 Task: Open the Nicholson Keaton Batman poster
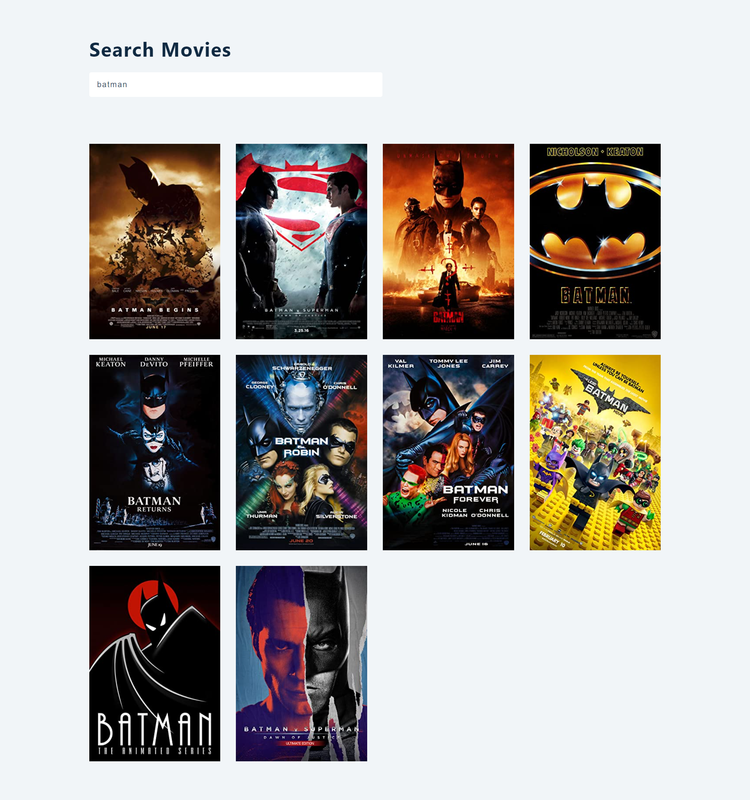coord(595,241)
